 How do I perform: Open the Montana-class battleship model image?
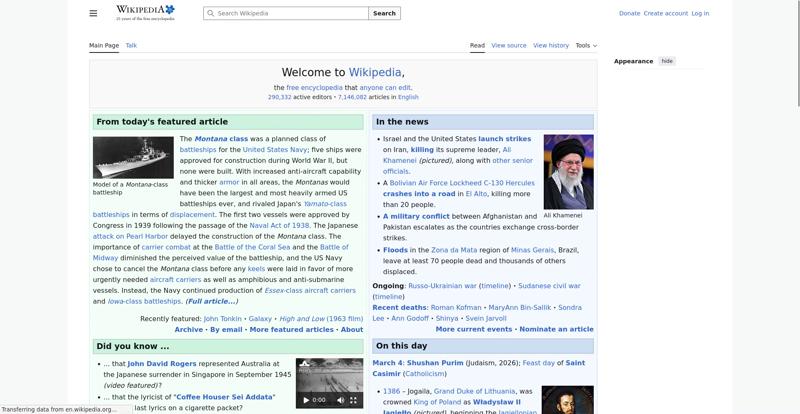click(133, 158)
